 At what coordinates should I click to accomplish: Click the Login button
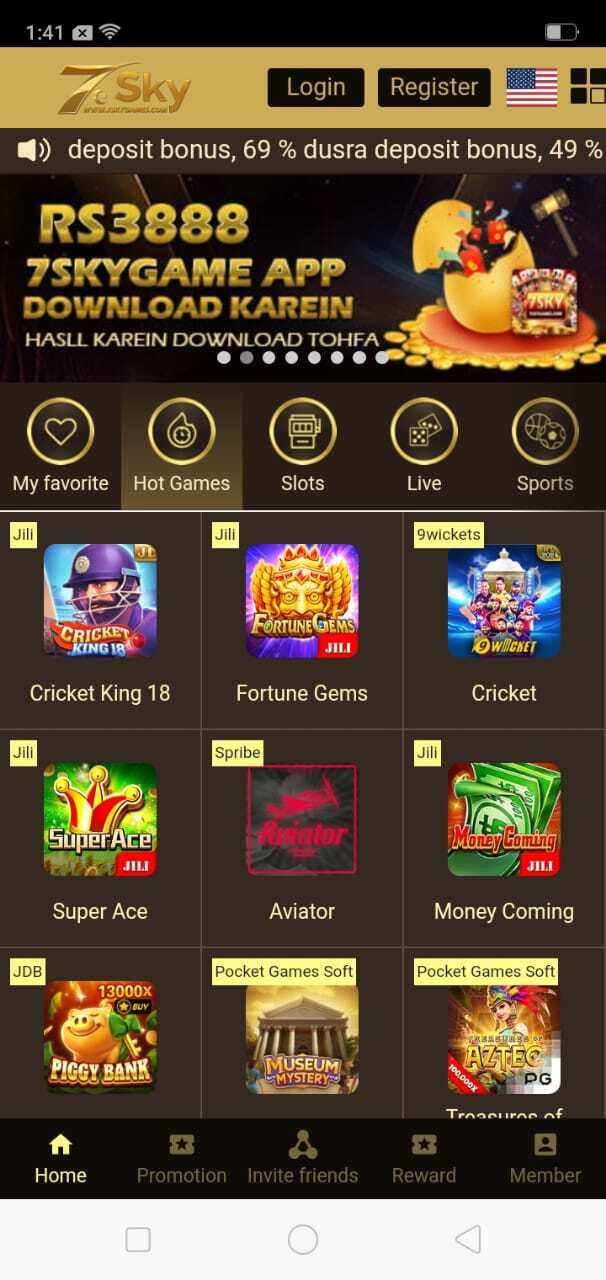click(316, 87)
